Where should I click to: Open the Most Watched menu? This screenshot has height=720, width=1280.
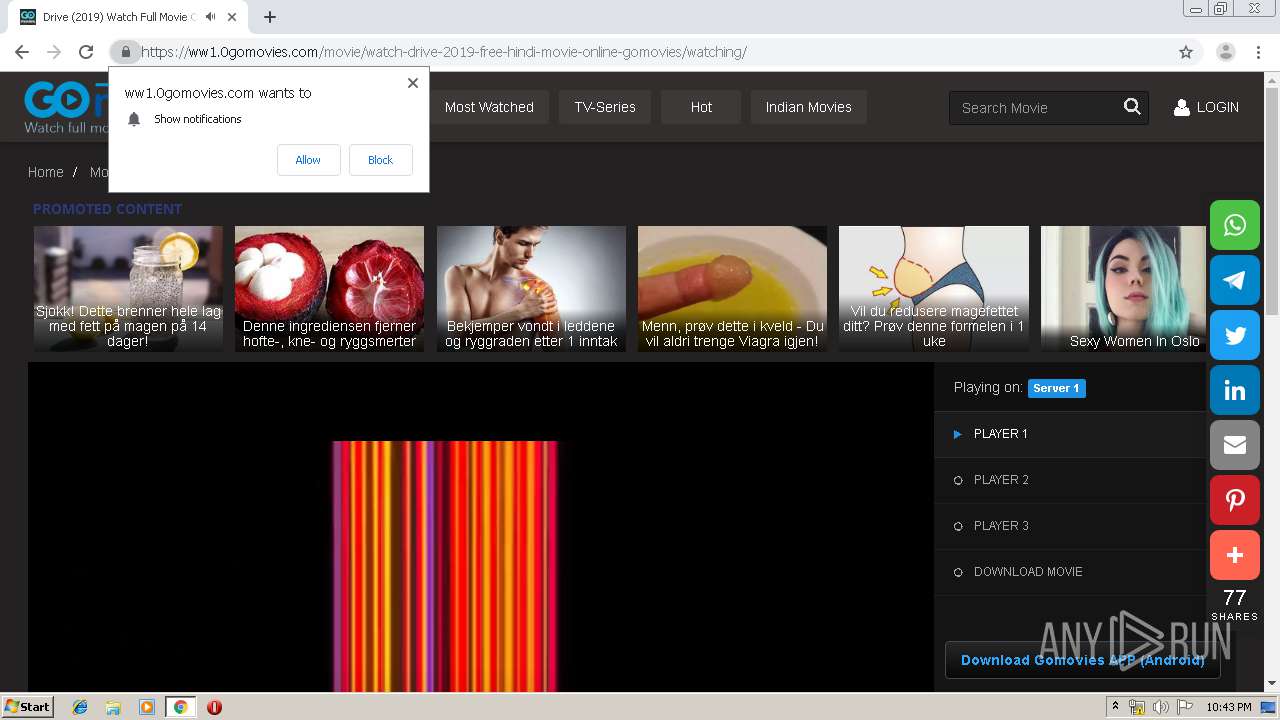pos(489,107)
